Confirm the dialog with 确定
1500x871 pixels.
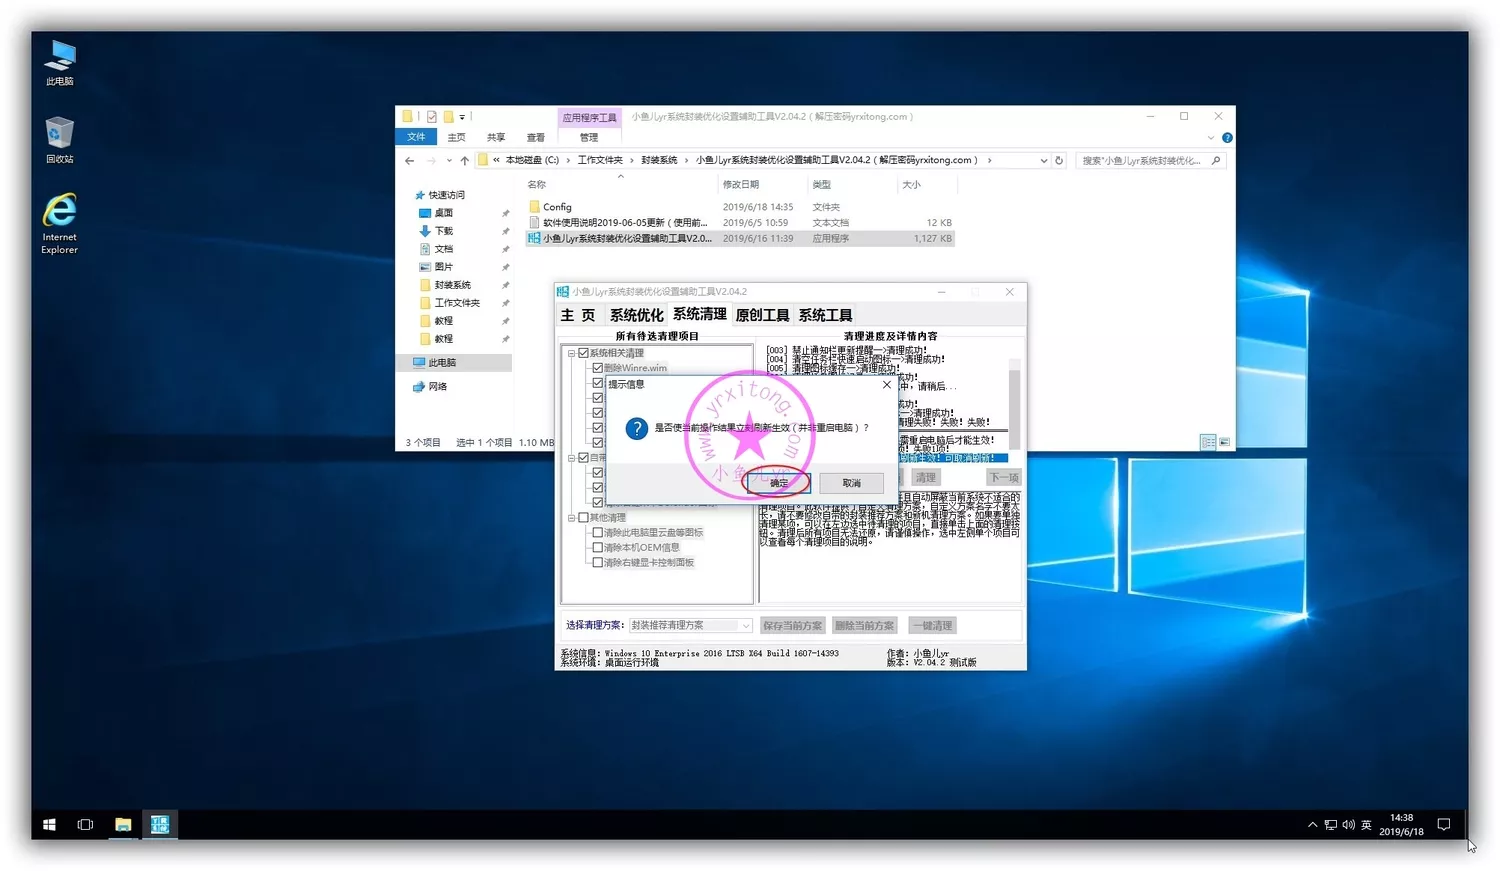(779, 483)
